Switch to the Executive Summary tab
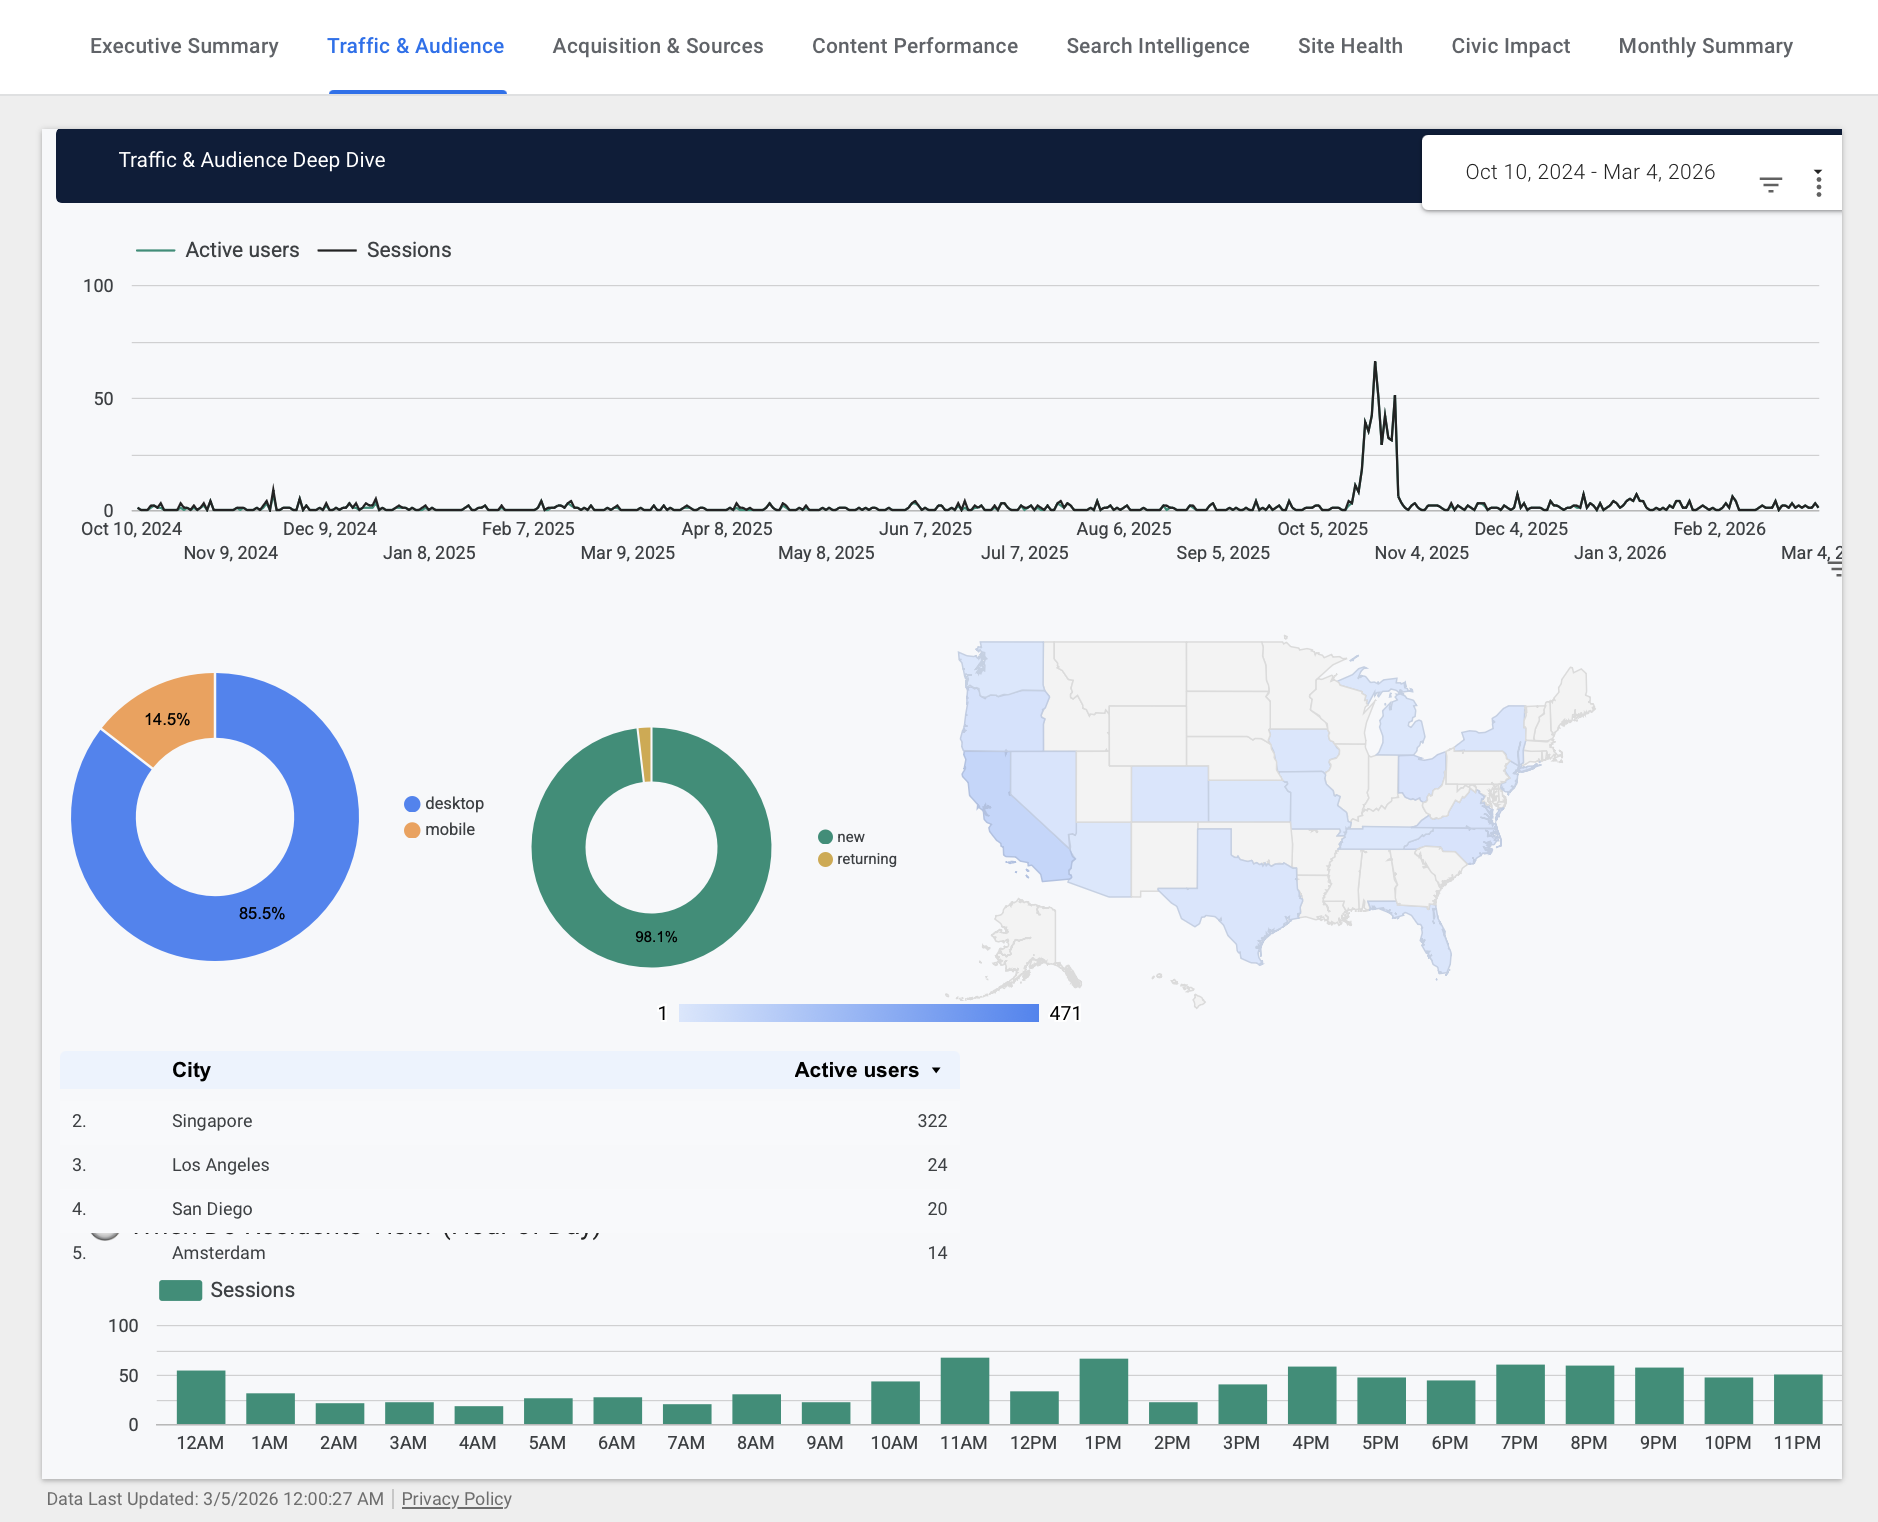 point(184,46)
